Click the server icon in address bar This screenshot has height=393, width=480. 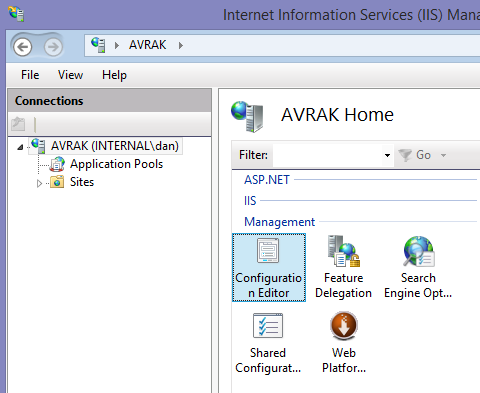tap(98, 45)
